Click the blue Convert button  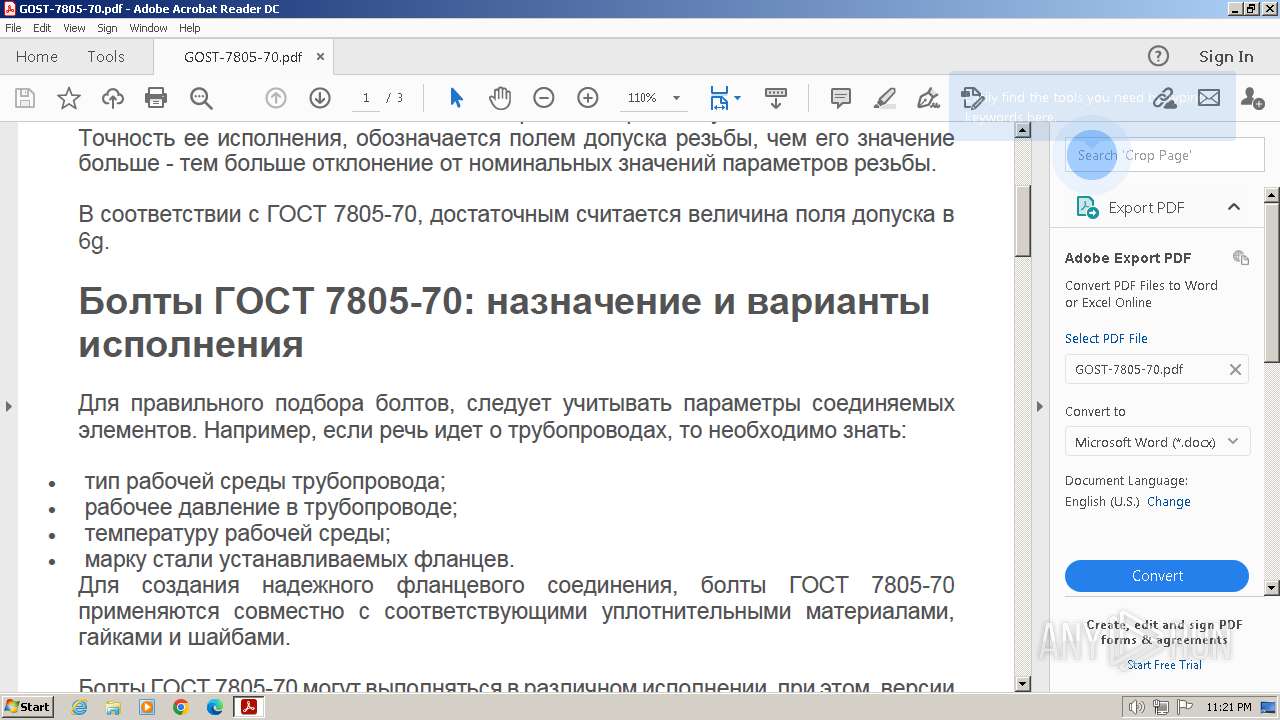tap(1157, 576)
